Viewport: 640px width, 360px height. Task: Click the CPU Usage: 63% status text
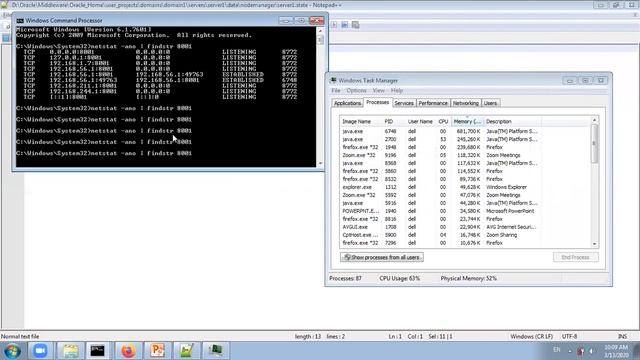(400, 278)
